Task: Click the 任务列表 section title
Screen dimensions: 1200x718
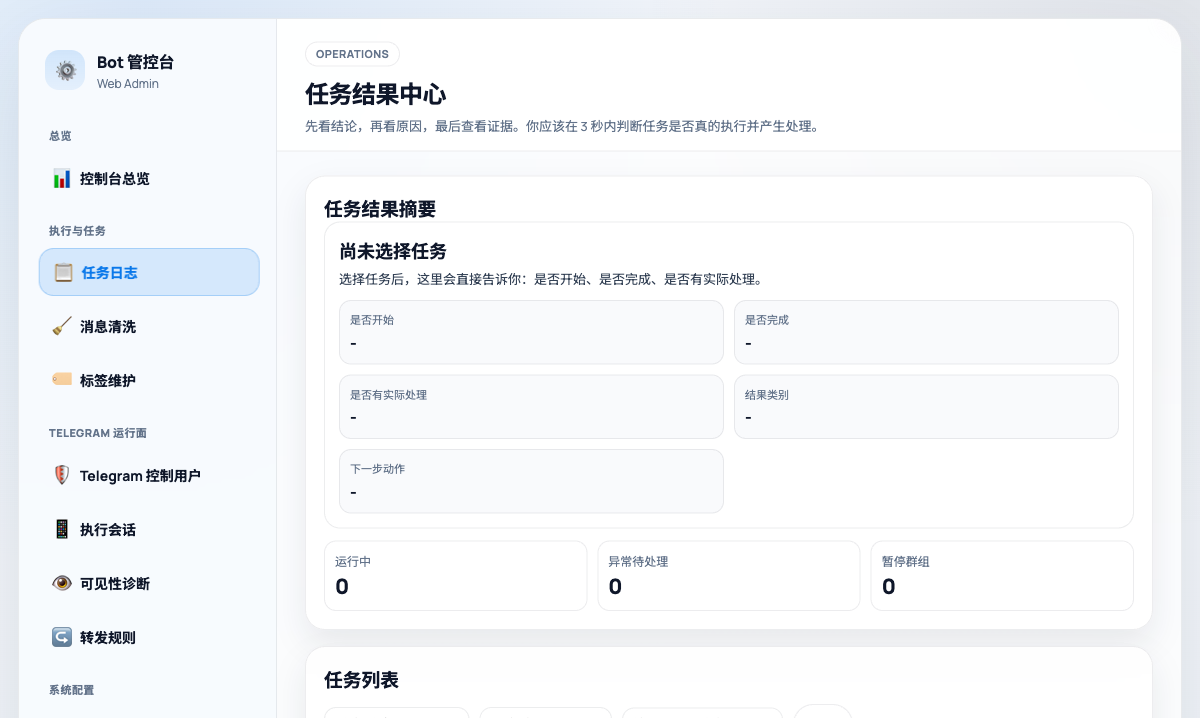Action: (361, 680)
